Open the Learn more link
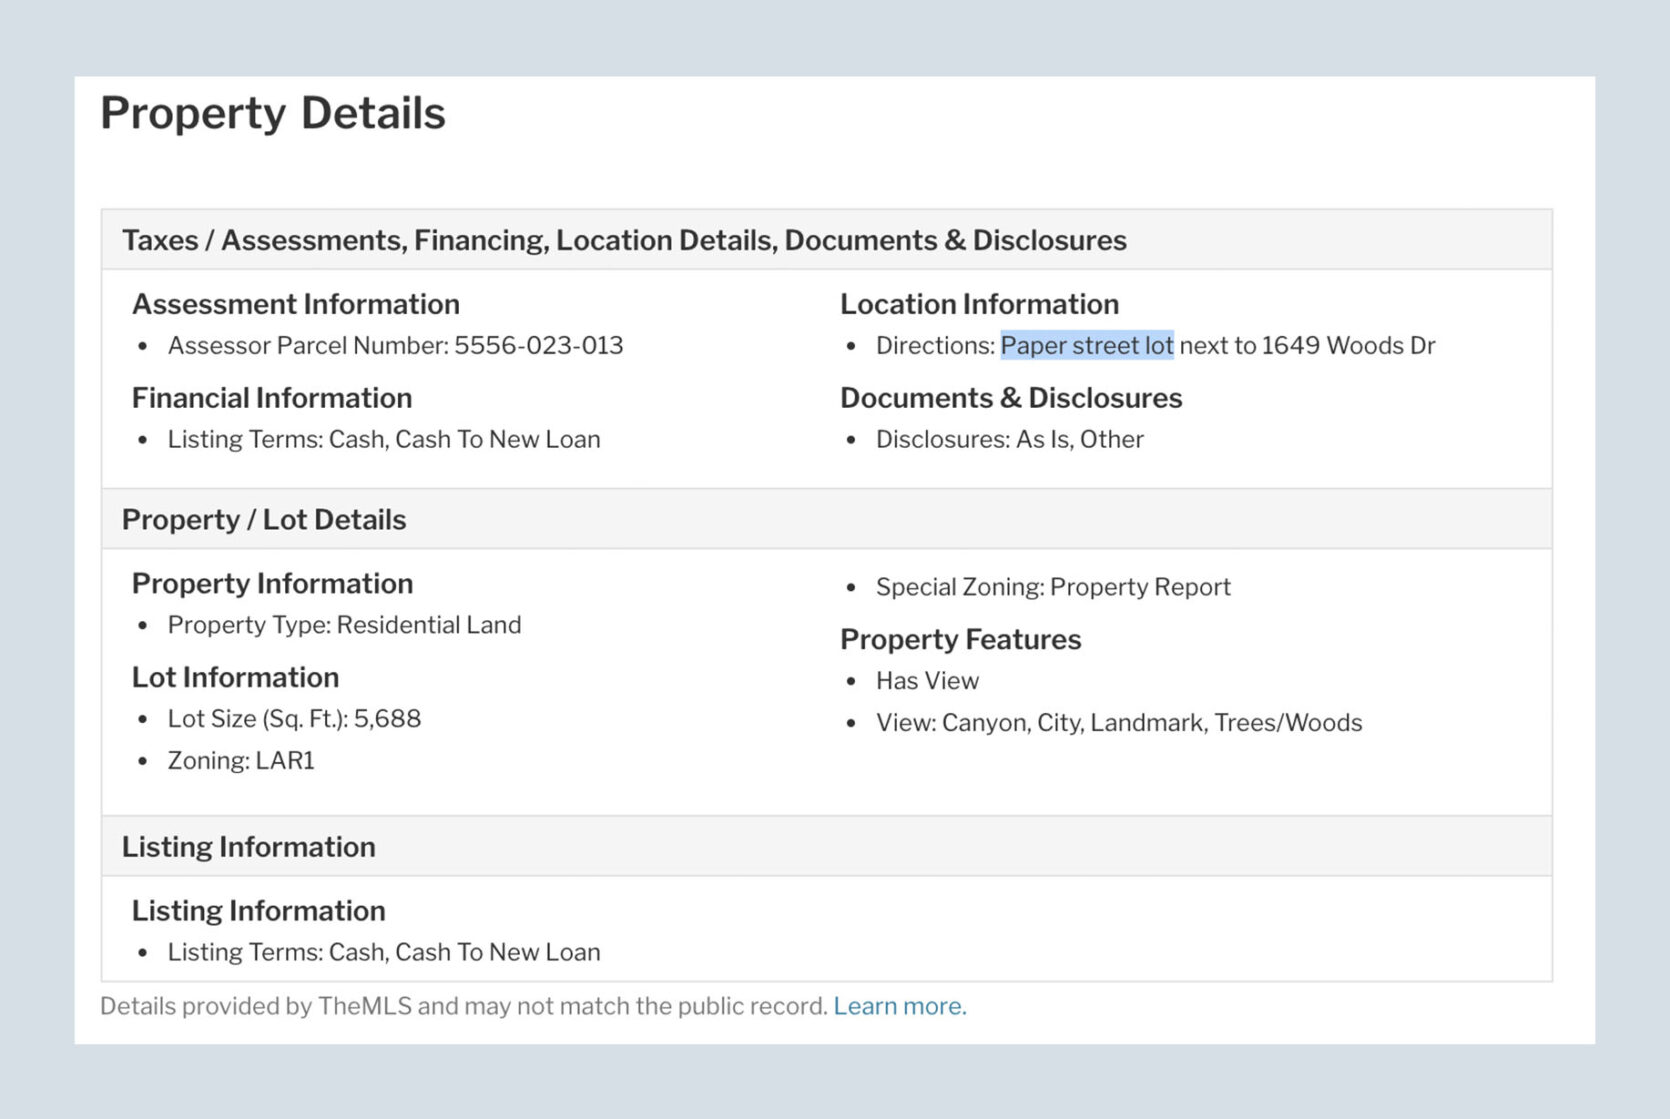Screen dimensions: 1670x1119 coord(899,1006)
